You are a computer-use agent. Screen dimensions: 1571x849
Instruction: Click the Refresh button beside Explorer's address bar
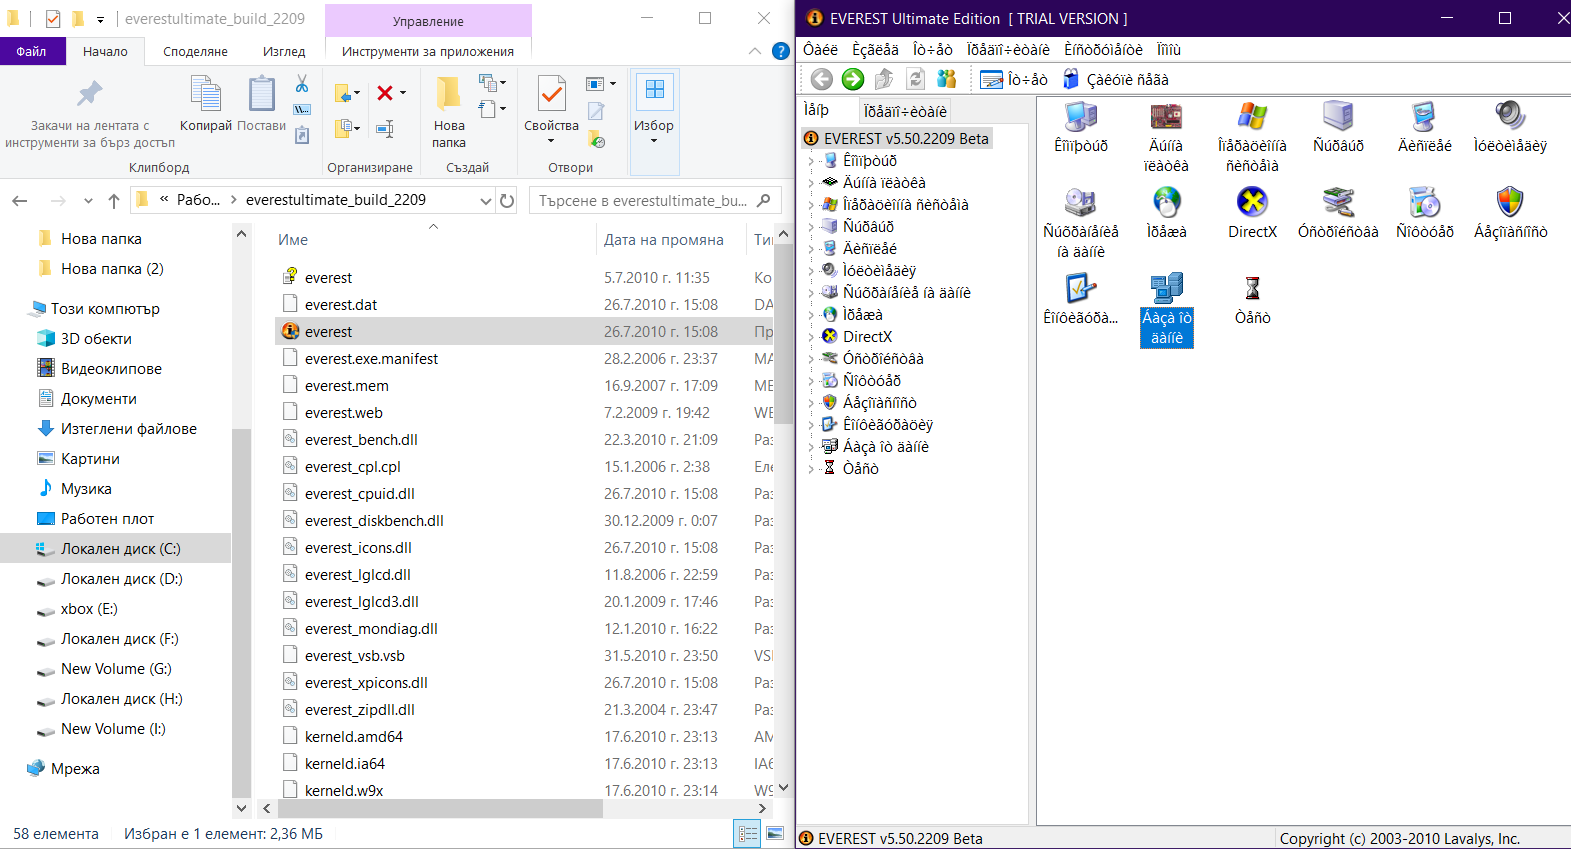[507, 200]
